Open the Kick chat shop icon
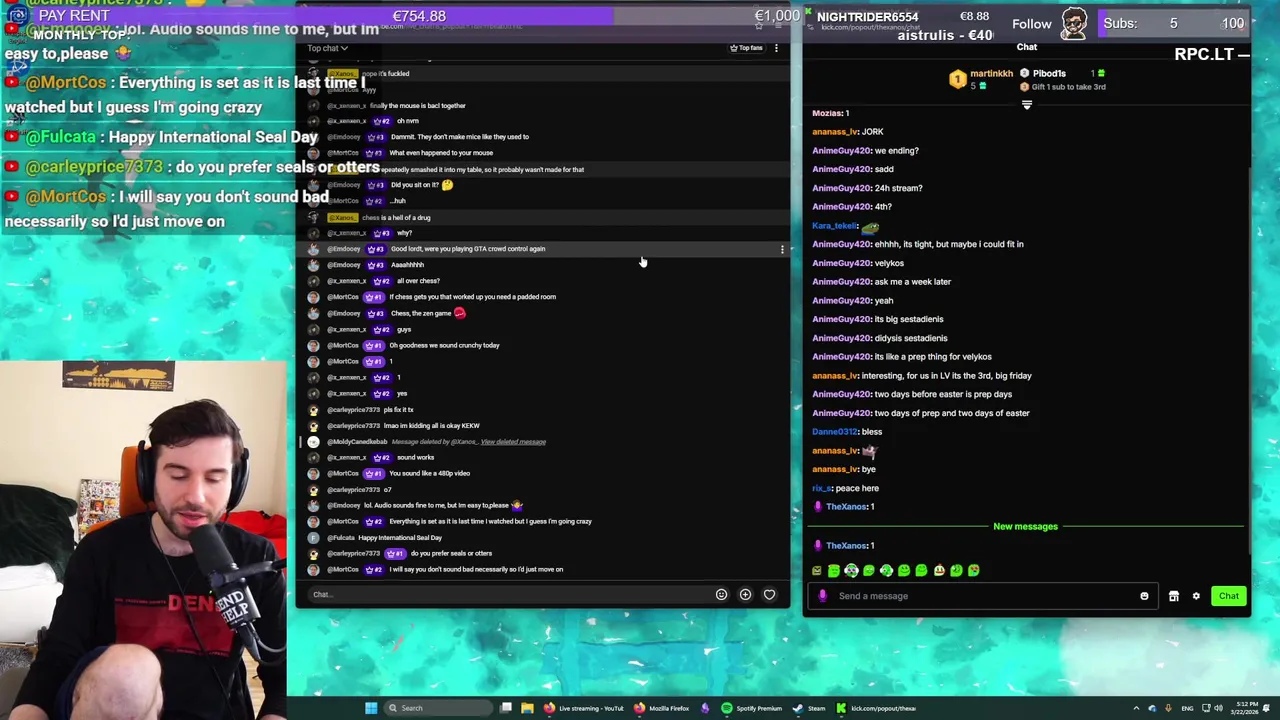 pos(1174,596)
